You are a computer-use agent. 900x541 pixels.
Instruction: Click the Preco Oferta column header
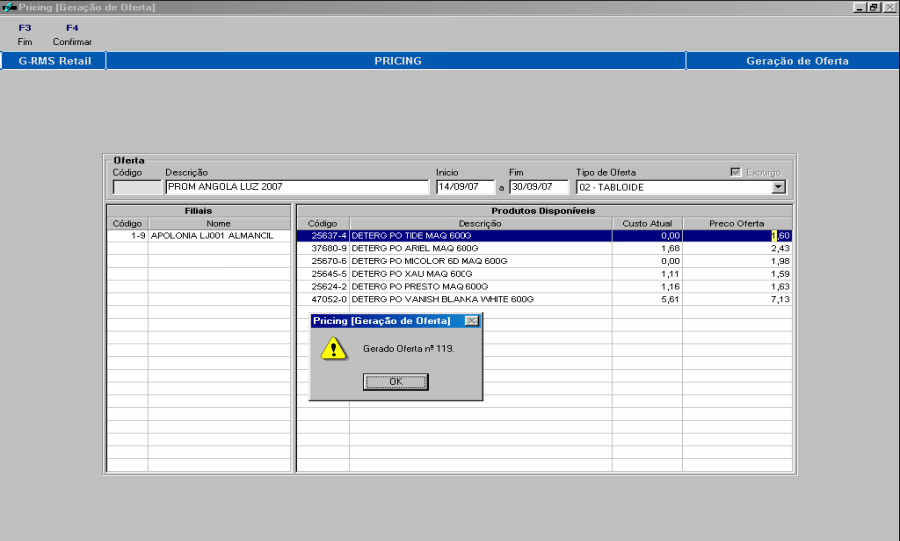738,224
